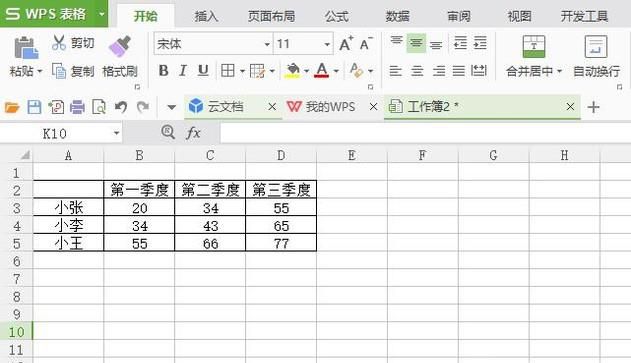Image resolution: width=631 pixels, height=363 pixels.
Task: Increase font size with the A+ icon
Action: click(346, 43)
